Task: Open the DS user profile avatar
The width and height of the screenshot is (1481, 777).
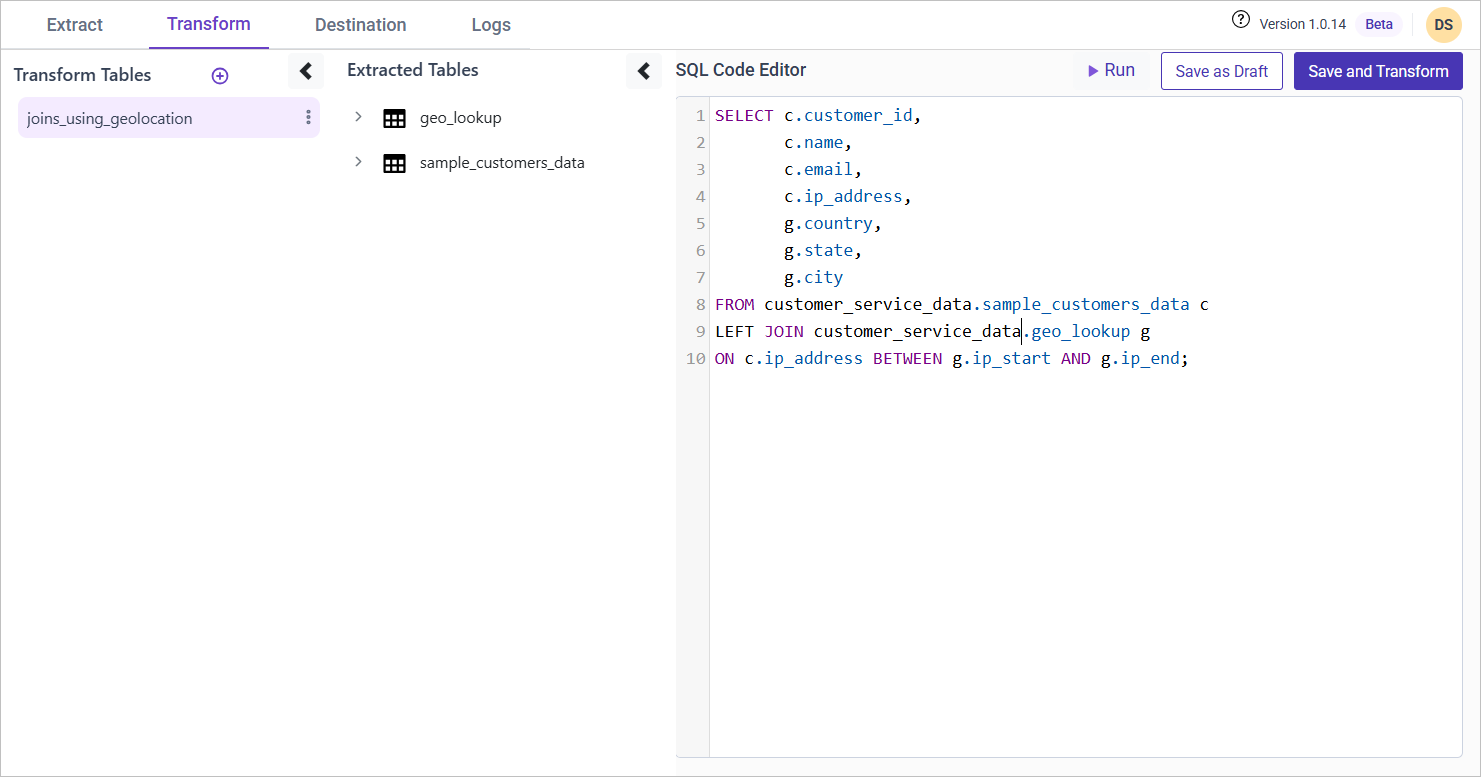Action: pyautogui.click(x=1443, y=25)
